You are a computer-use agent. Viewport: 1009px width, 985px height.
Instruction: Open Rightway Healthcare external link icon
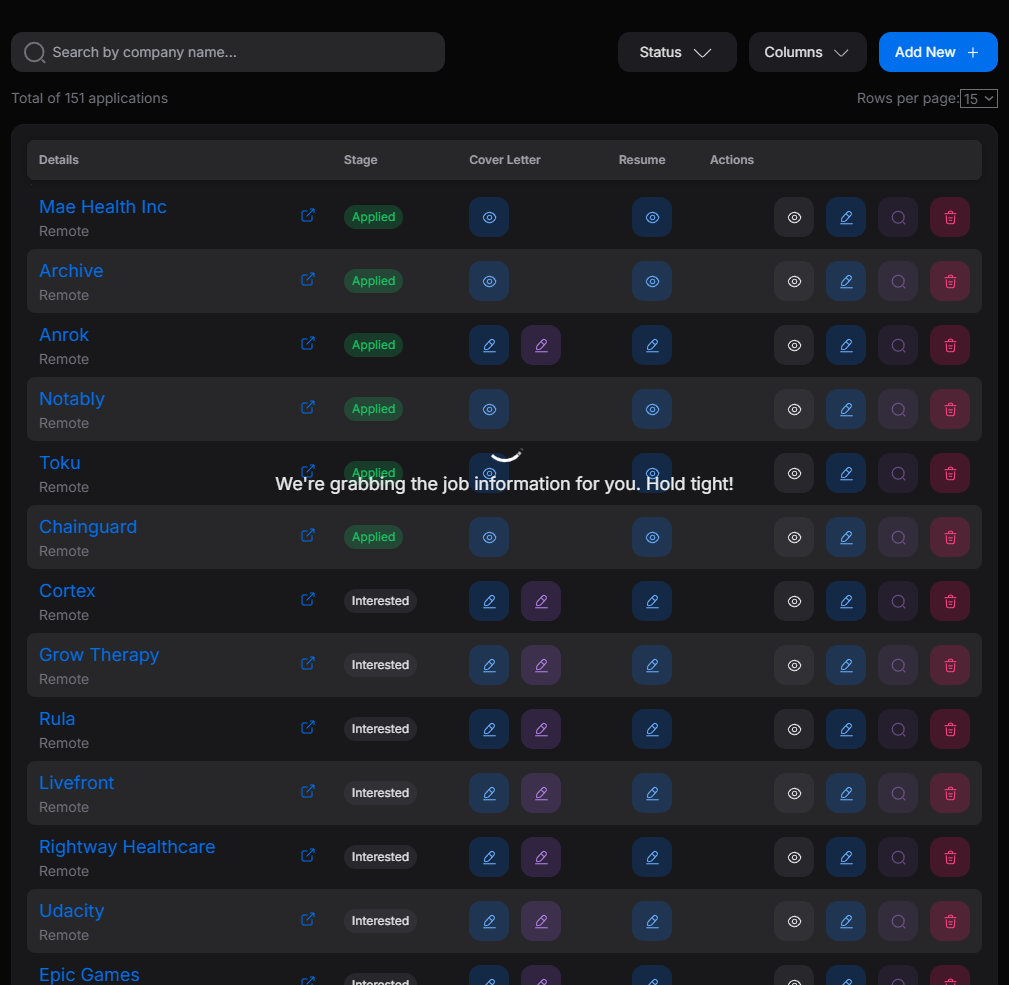pos(308,854)
